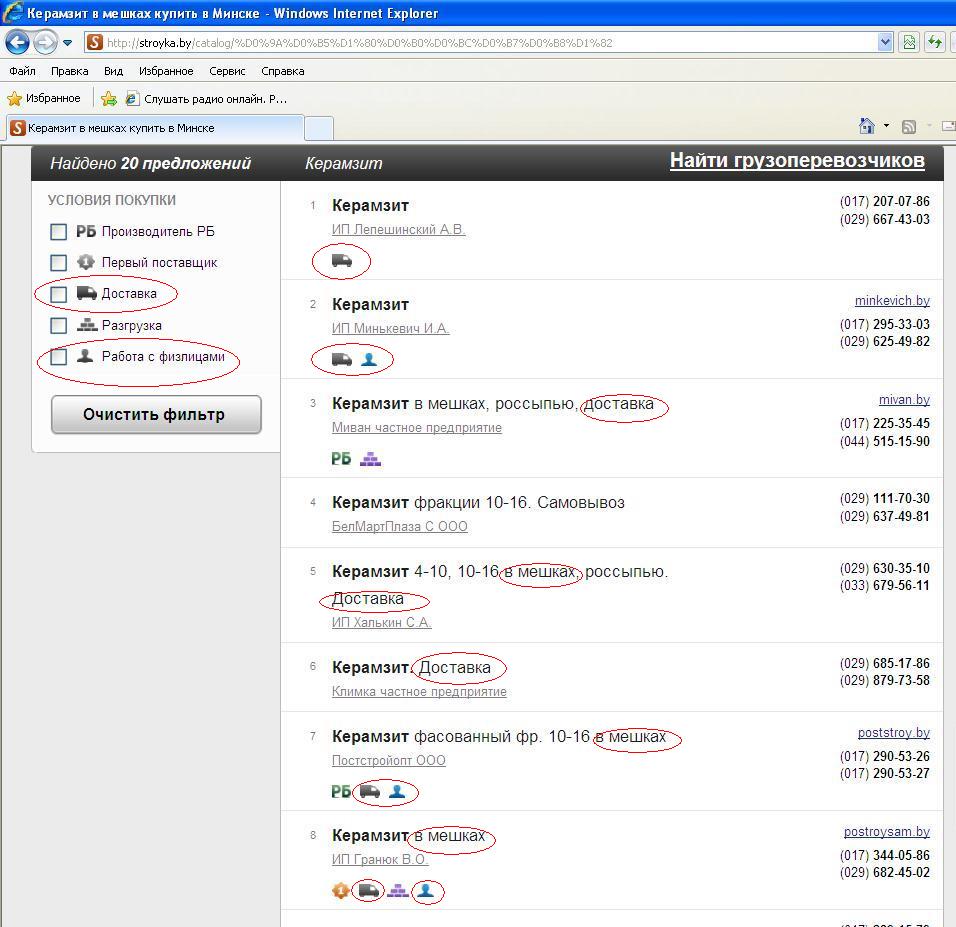Click the browser Back arrow button

[x=18, y=42]
